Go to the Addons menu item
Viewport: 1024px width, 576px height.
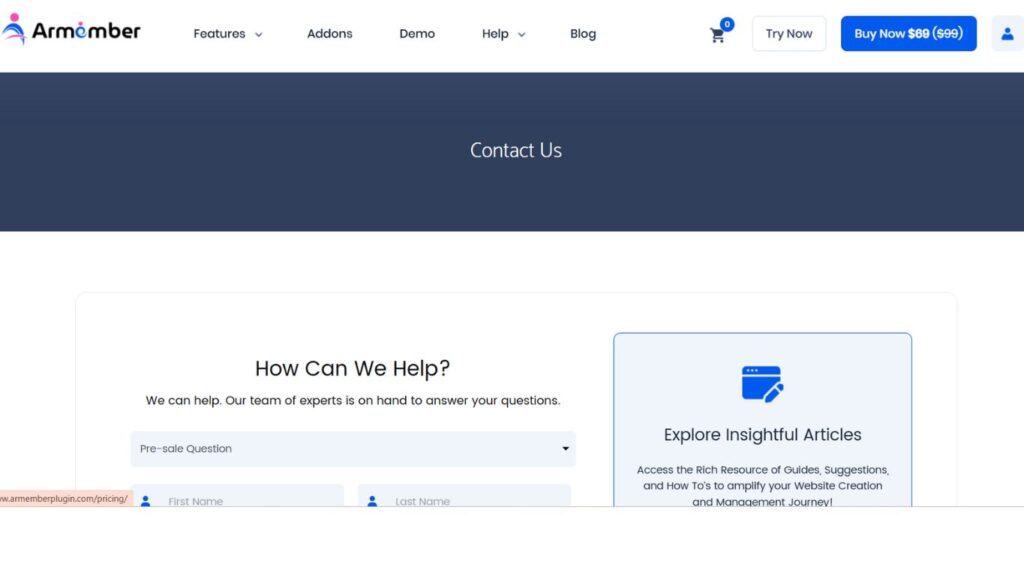[329, 33]
